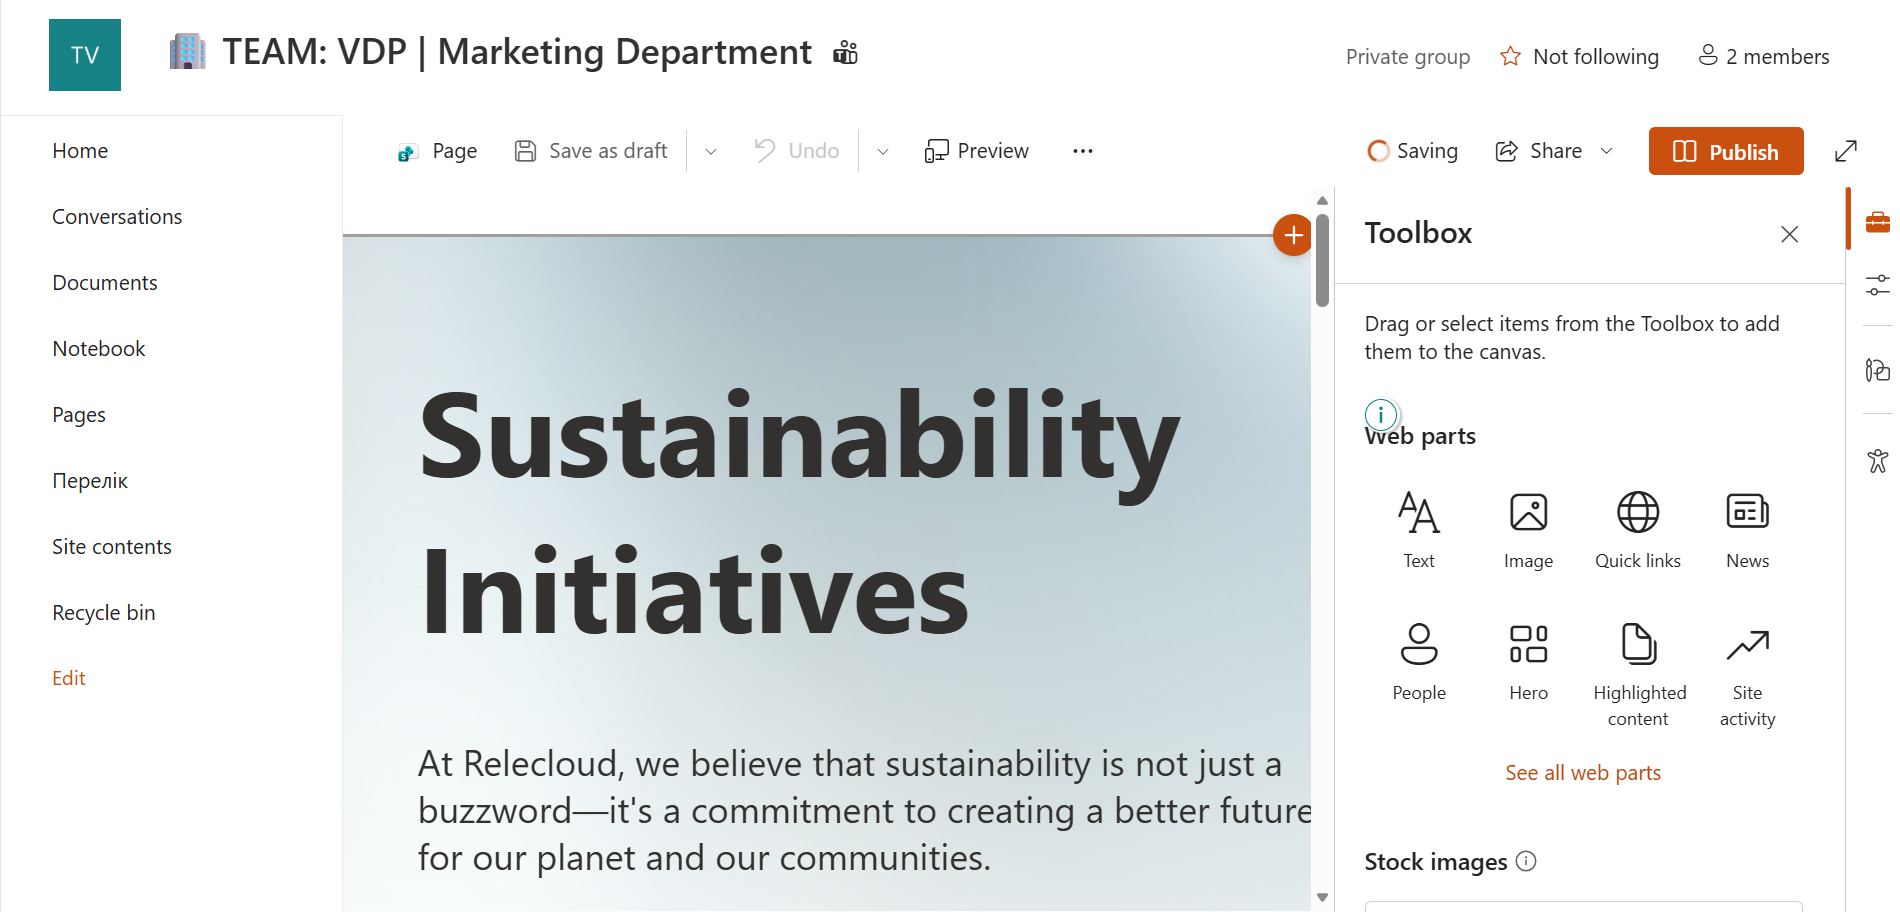Go to Site contents in navigation
The height and width of the screenshot is (912, 1900).
[112, 547]
